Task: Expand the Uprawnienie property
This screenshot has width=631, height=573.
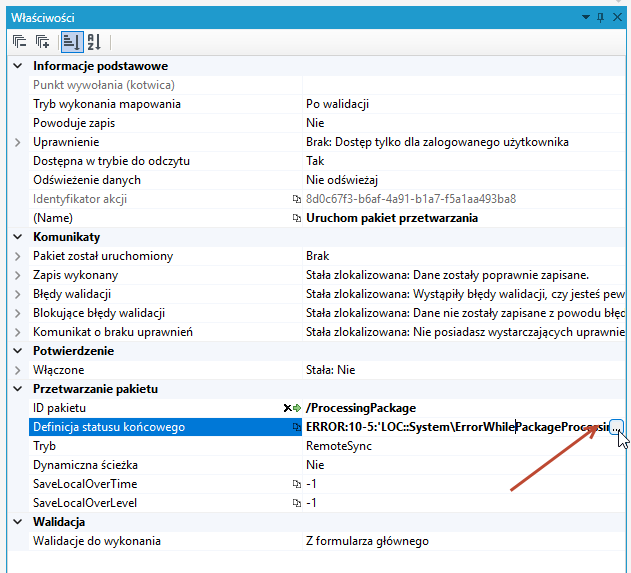Action: [x=18, y=142]
